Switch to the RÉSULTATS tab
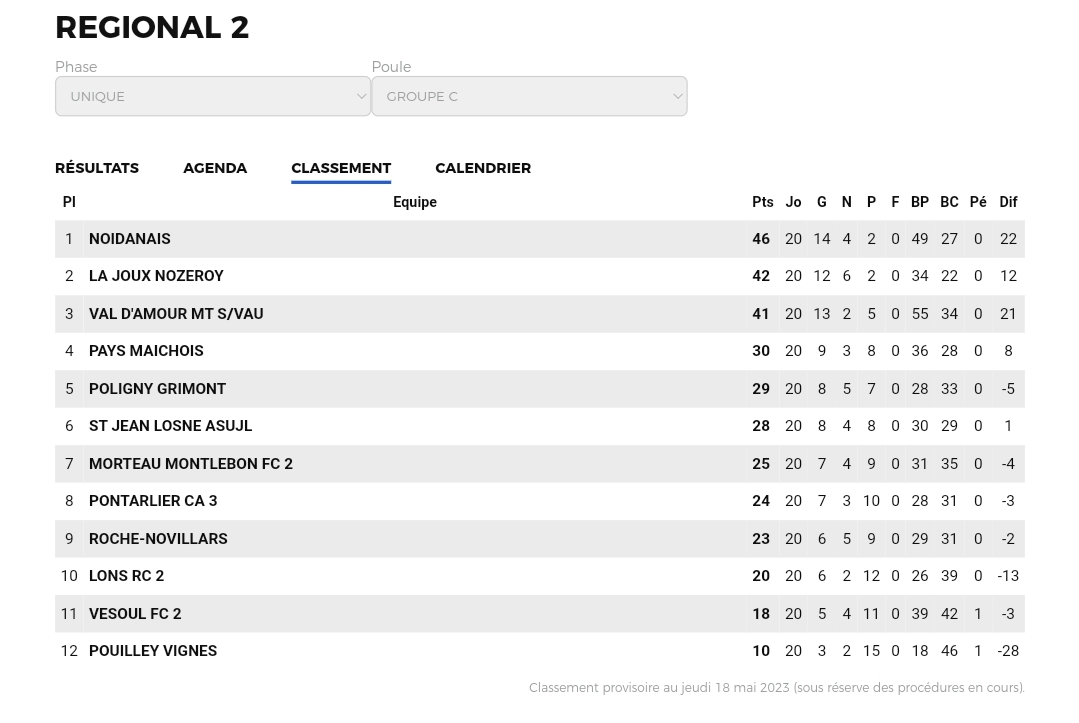Screen dimensions: 1079x723 (97, 168)
